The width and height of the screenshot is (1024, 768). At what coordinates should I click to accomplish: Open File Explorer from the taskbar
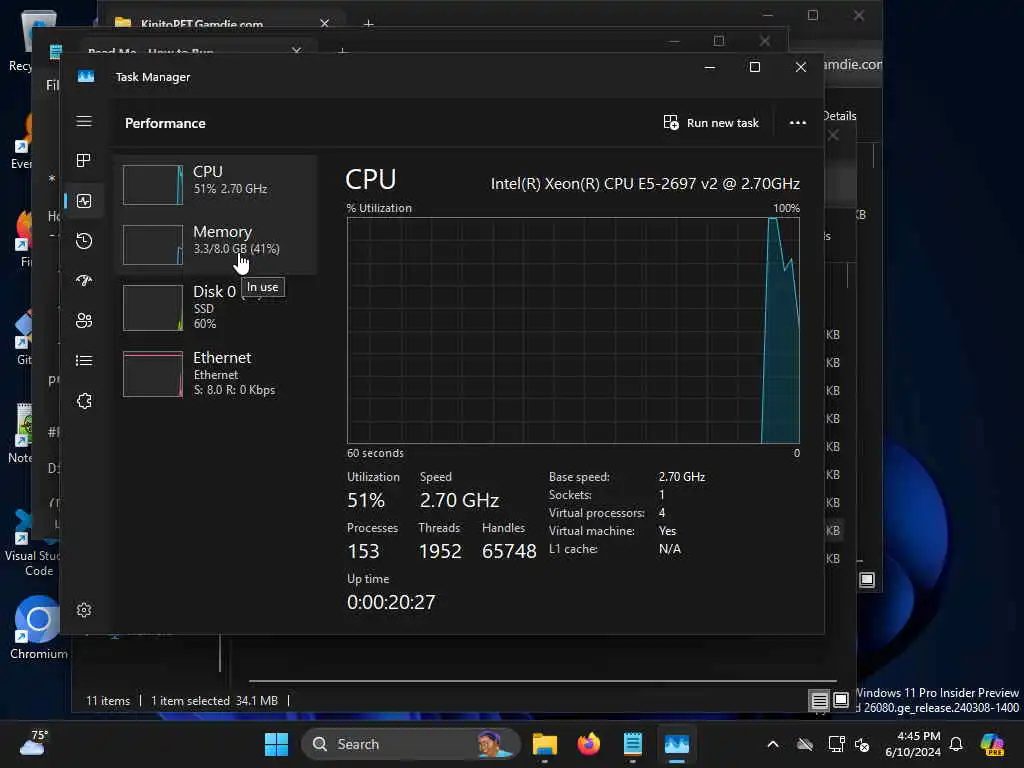click(544, 744)
